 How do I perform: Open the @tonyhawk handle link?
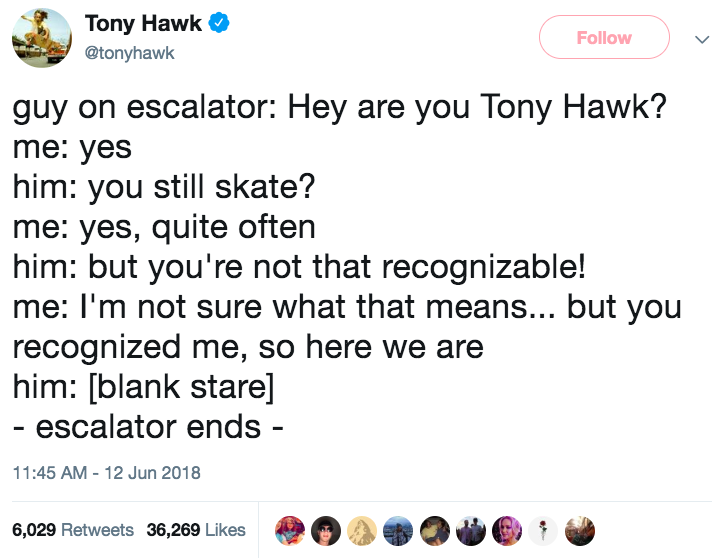(x=129, y=53)
